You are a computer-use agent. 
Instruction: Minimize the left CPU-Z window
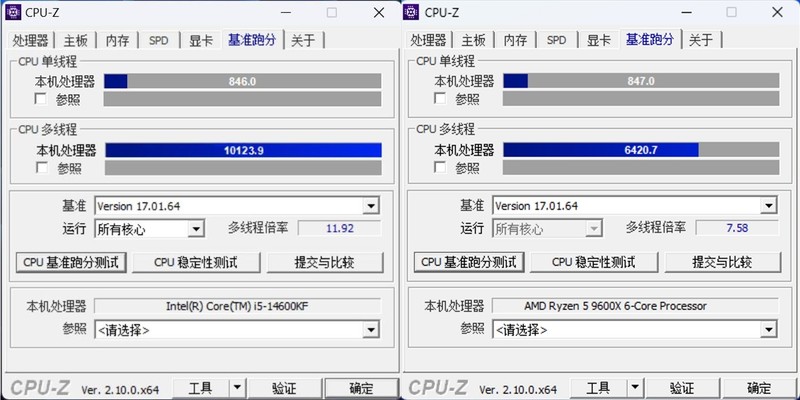(x=285, y=13)
